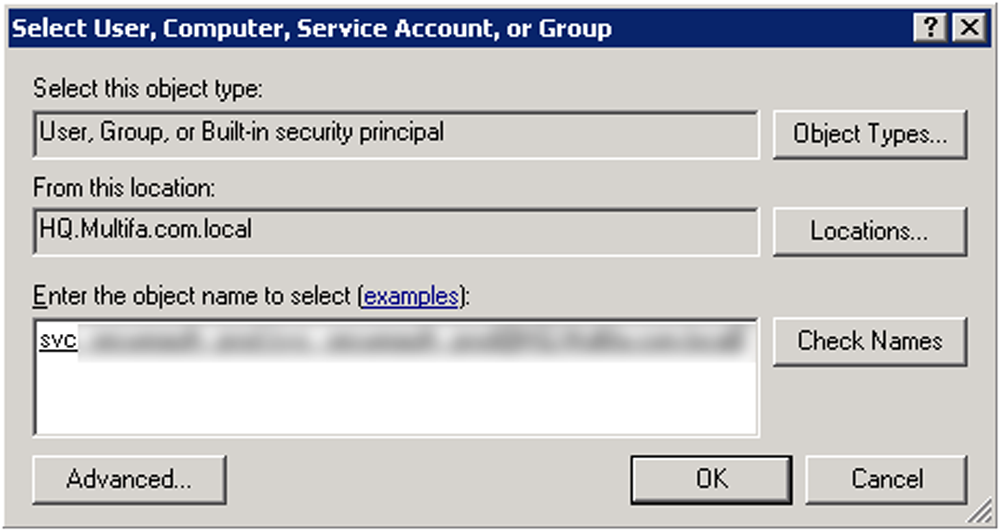The height and width of the screenshot is (531, 1000).
Task: Confirm selection with OK
Action: click(x=711, y=479)
